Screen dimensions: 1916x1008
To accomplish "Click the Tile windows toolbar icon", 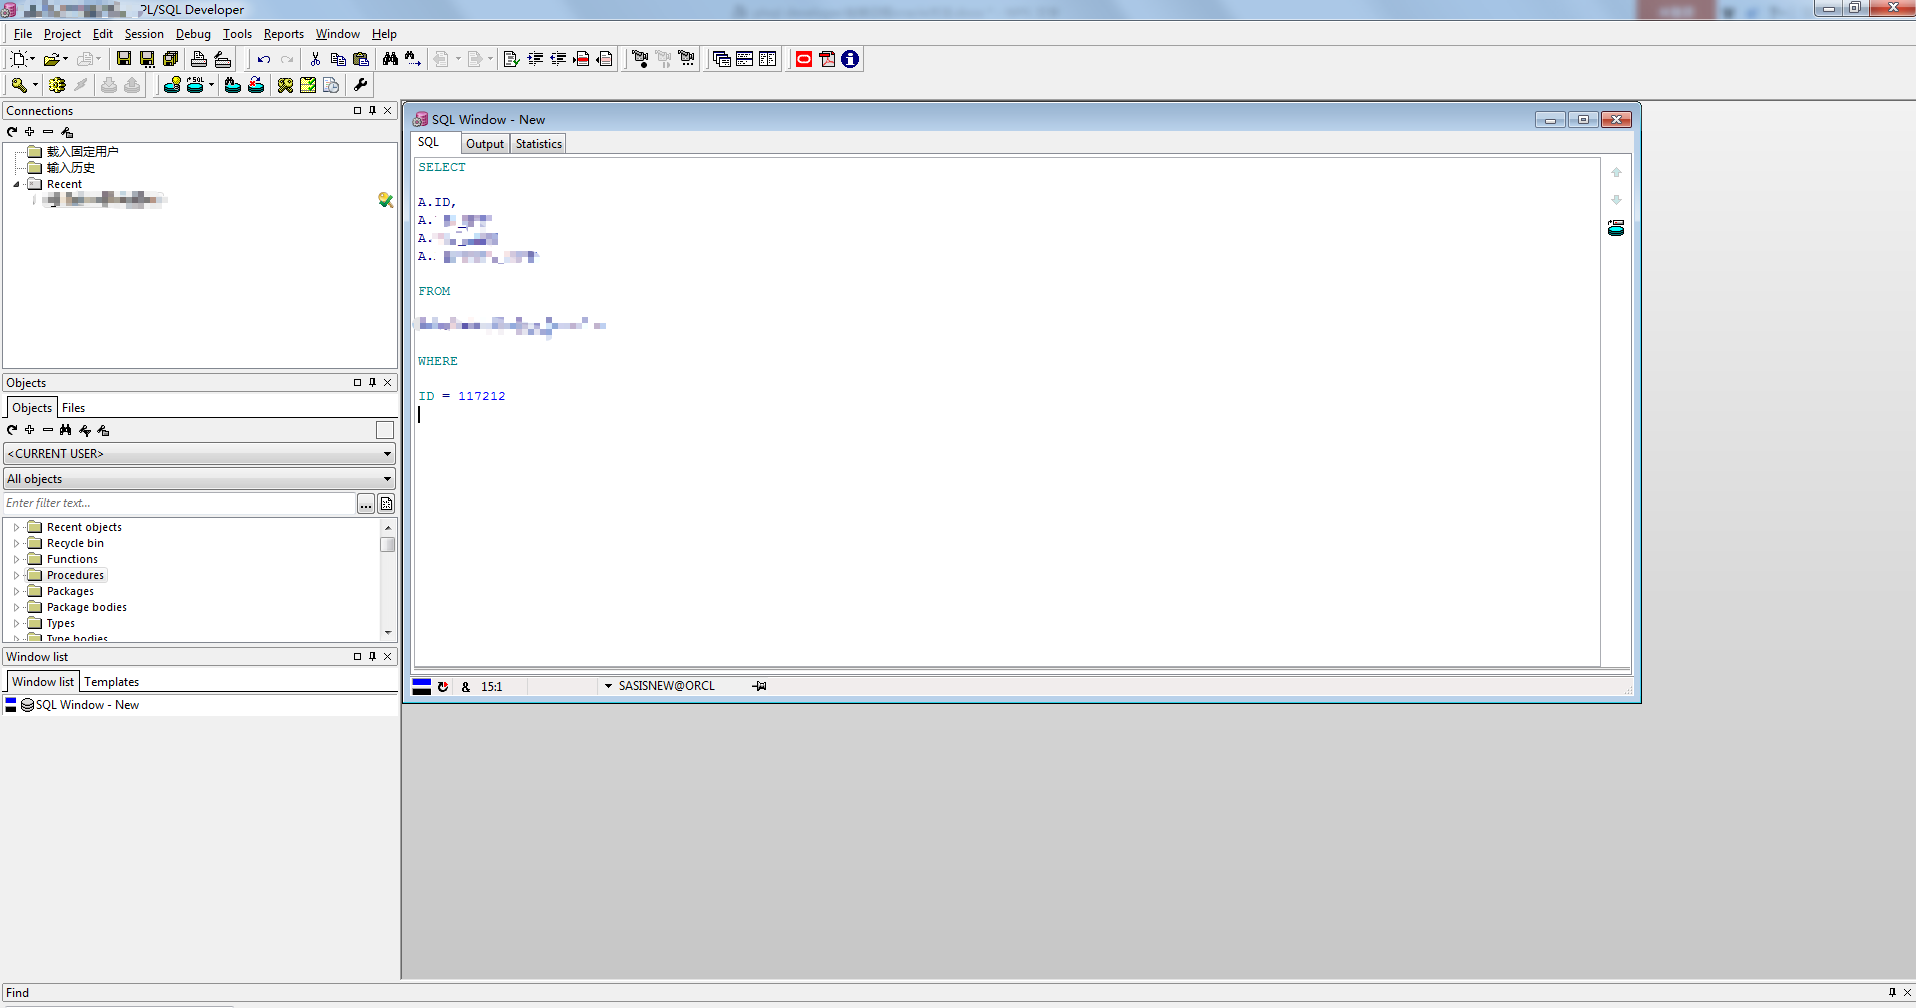I will (744, 59).
